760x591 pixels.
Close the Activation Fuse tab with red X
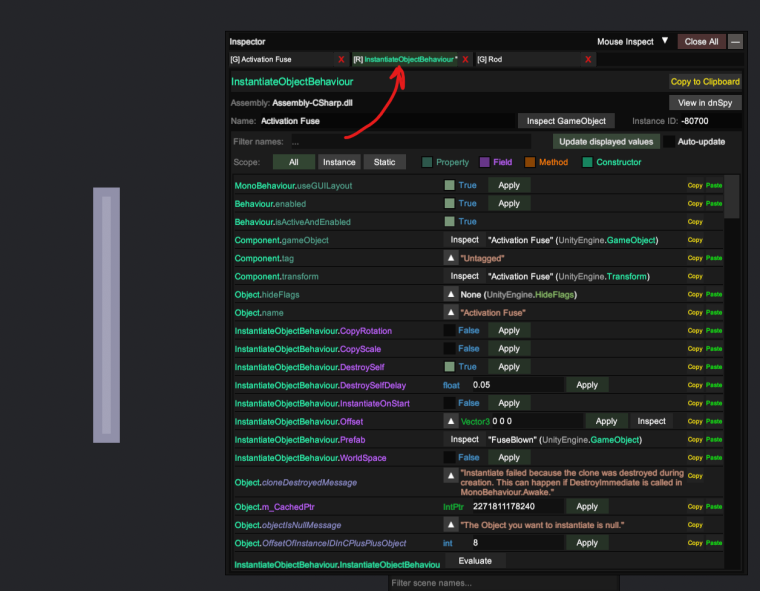(x=341, y=60)
